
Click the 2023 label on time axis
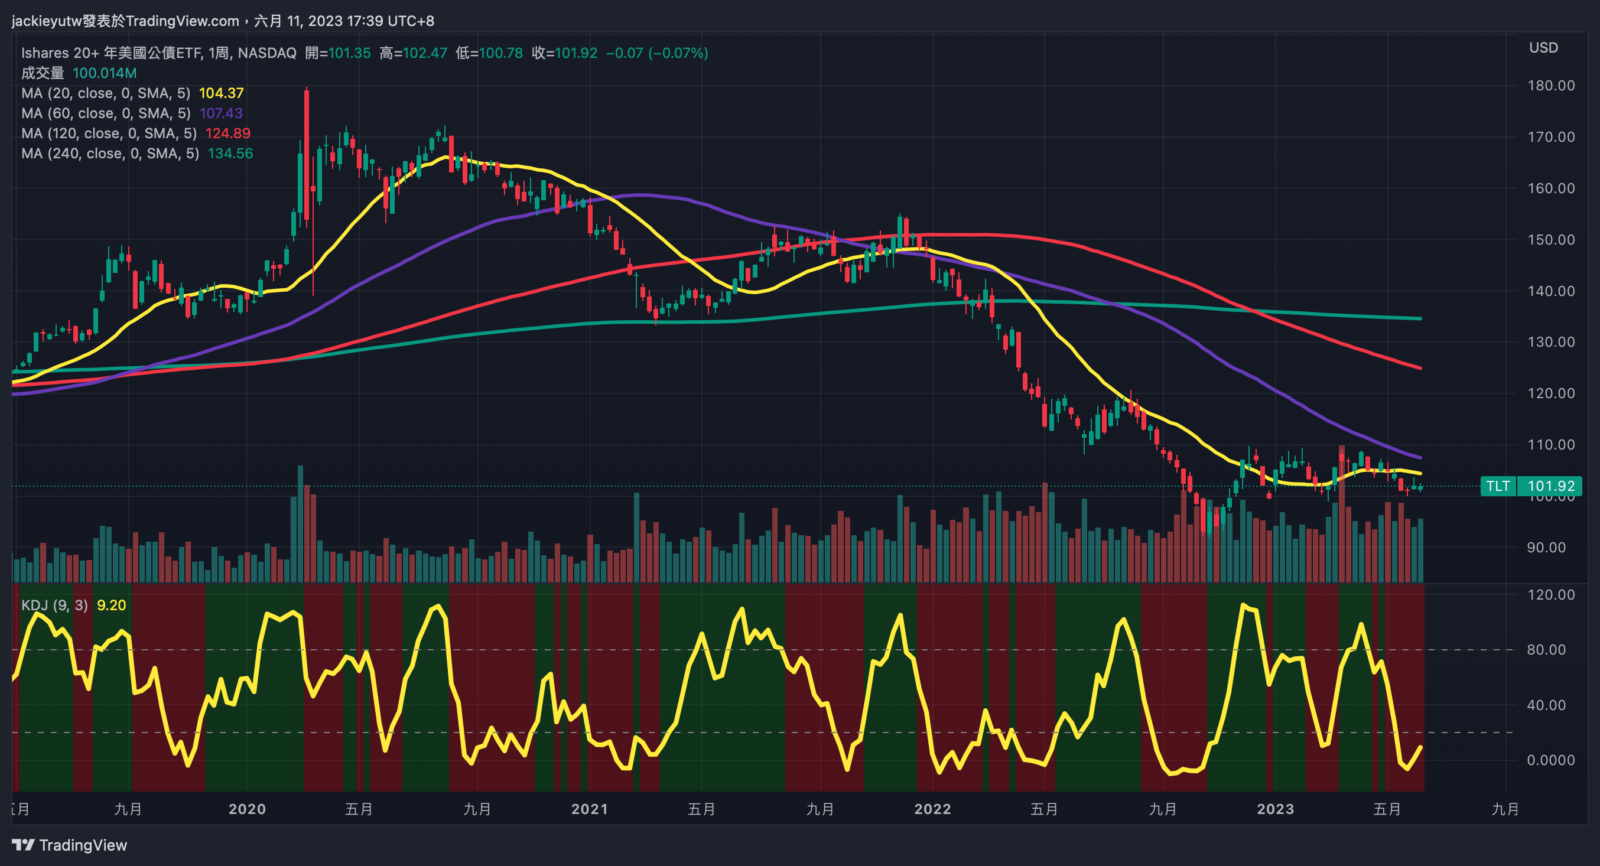1275,809
